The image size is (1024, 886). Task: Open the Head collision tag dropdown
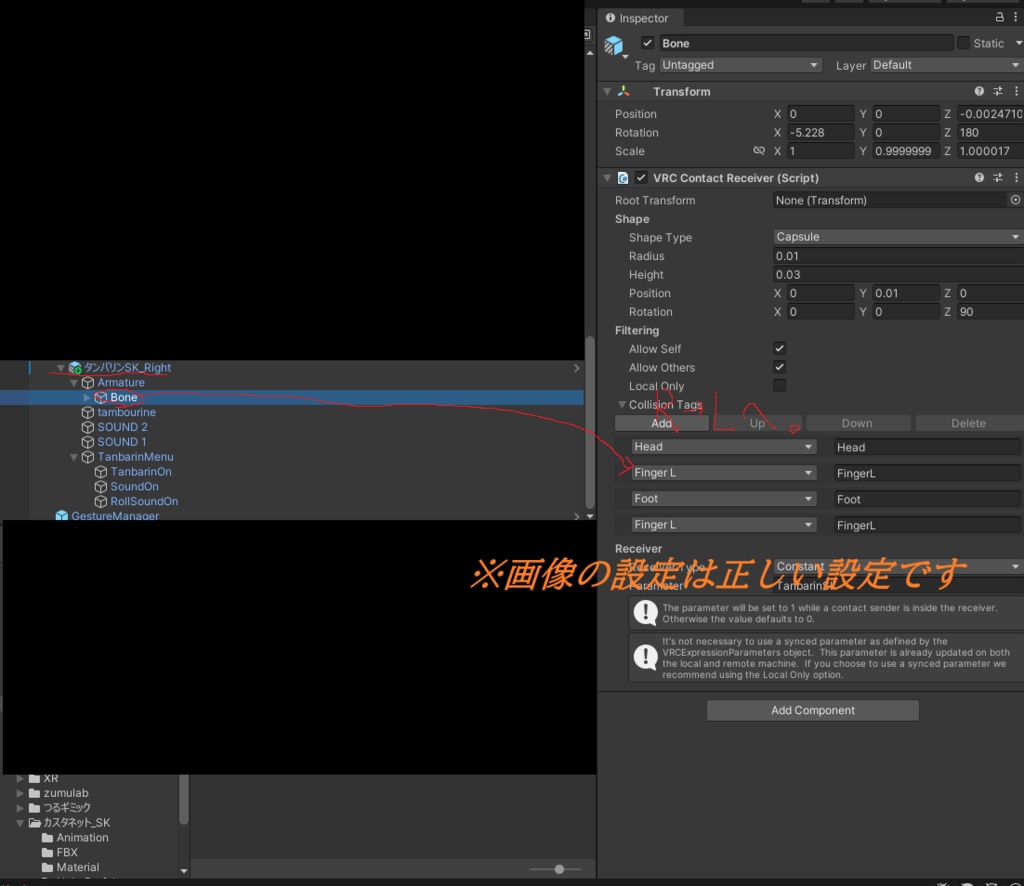(724, 447)
